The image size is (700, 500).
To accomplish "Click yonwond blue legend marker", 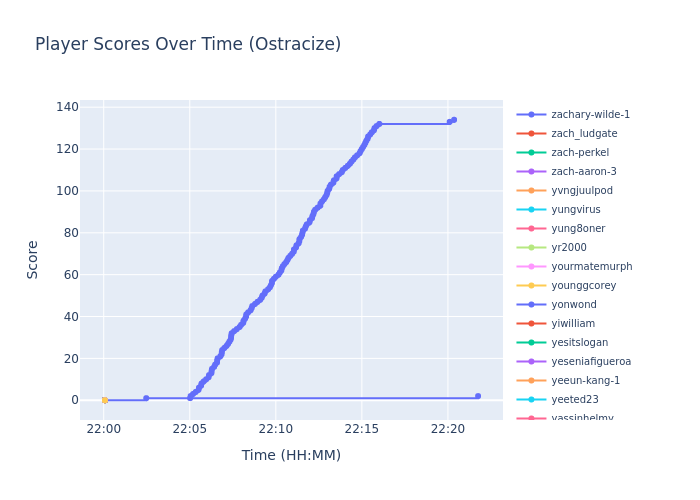I will 531,305.
